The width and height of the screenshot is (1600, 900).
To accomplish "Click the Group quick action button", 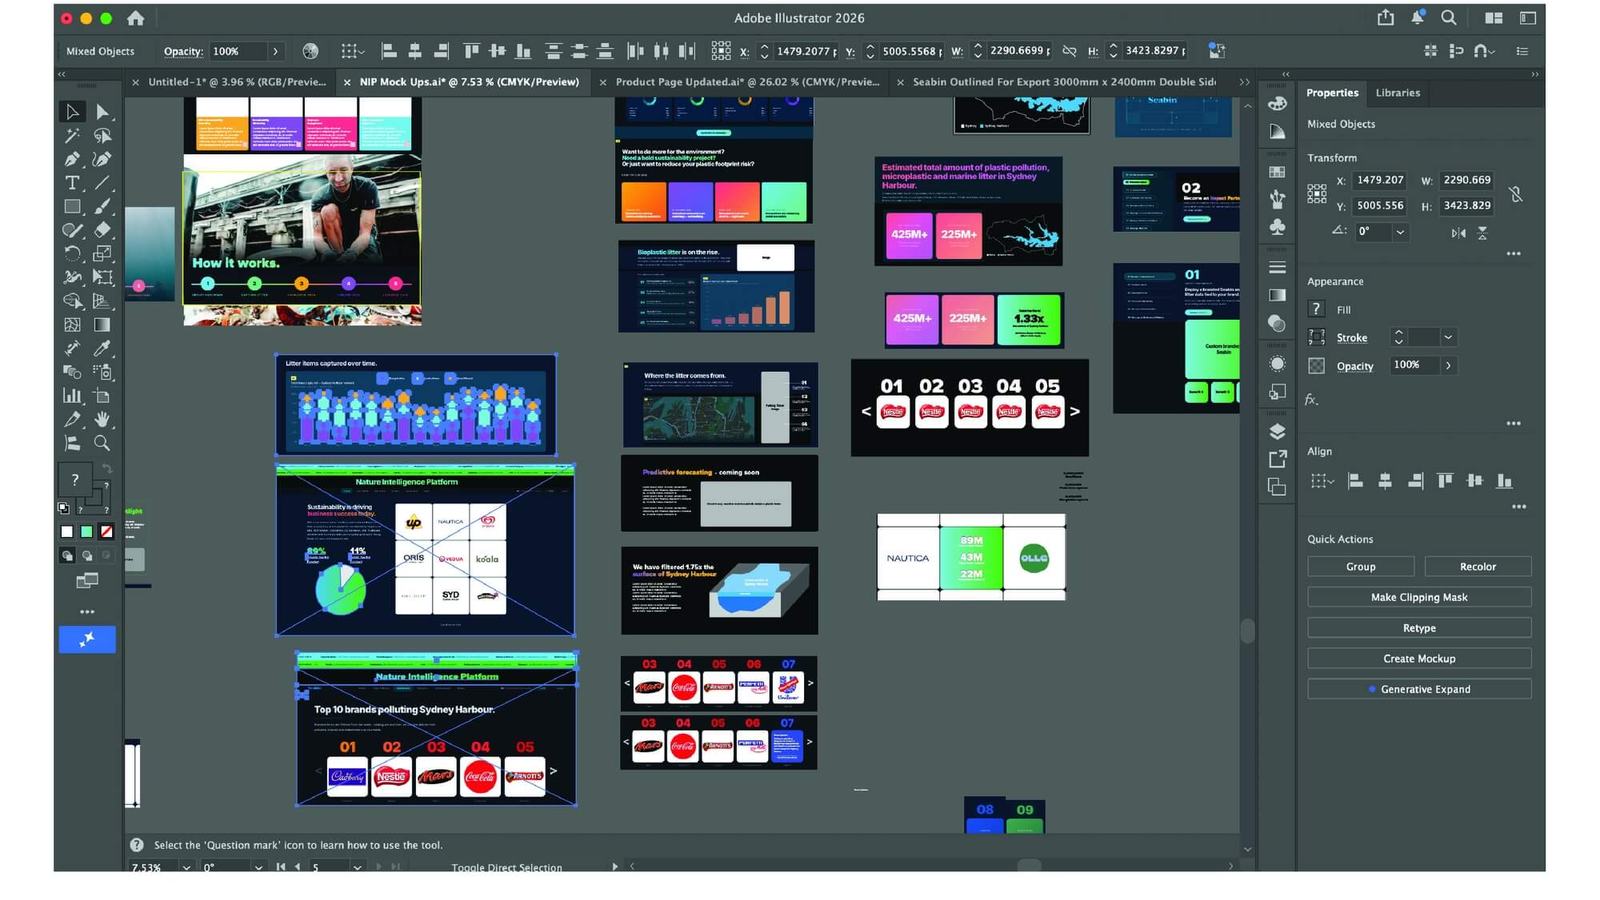I will (1360, 567).
